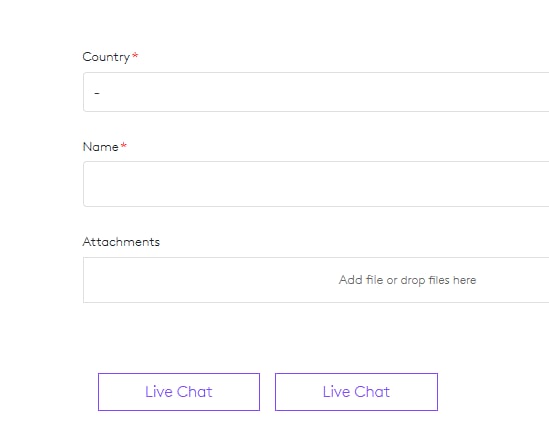Click the red asterisk beside Country
Viewport: 549px width, 440px height.
pos(135,55)
